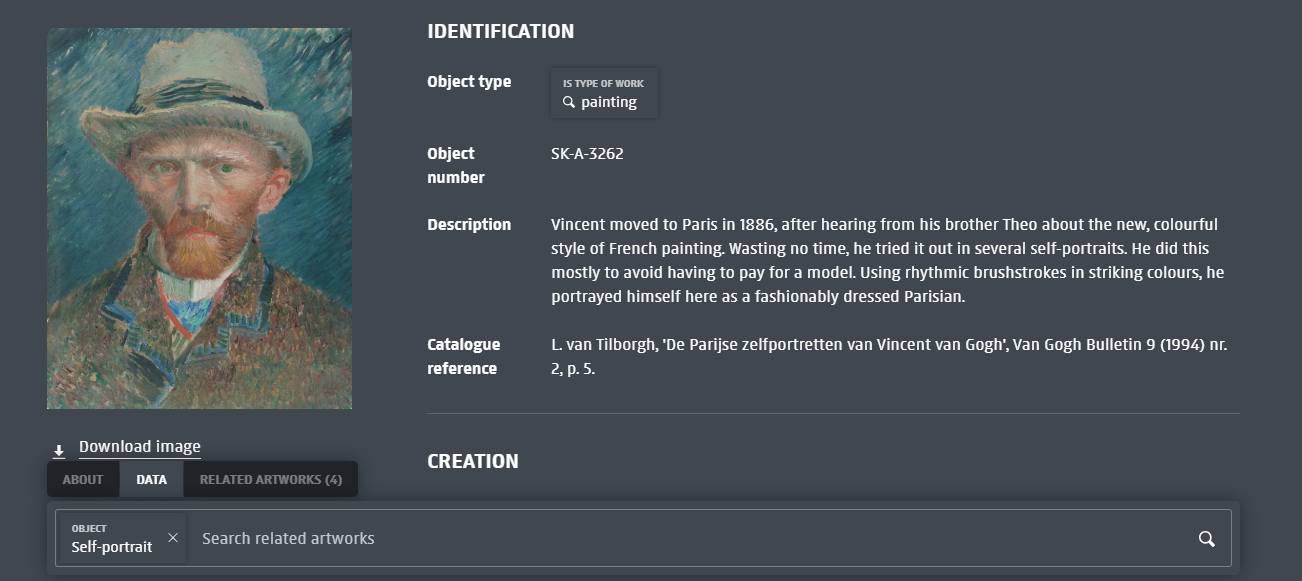Click the Object type field label
Image resolution: width=1302 pixels, height=581 pixels.
(469, 82)
